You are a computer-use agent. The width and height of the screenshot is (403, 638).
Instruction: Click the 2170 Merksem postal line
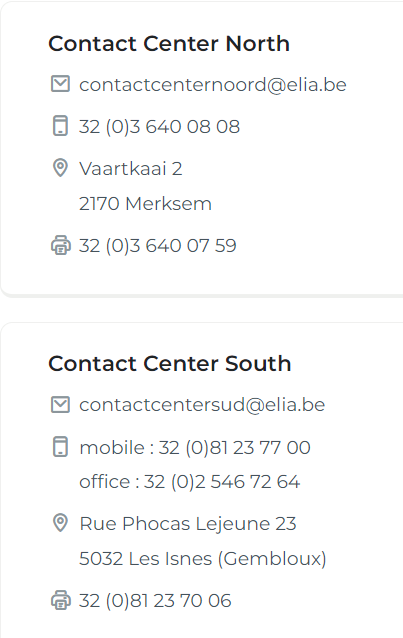click(x=145, y=203)
